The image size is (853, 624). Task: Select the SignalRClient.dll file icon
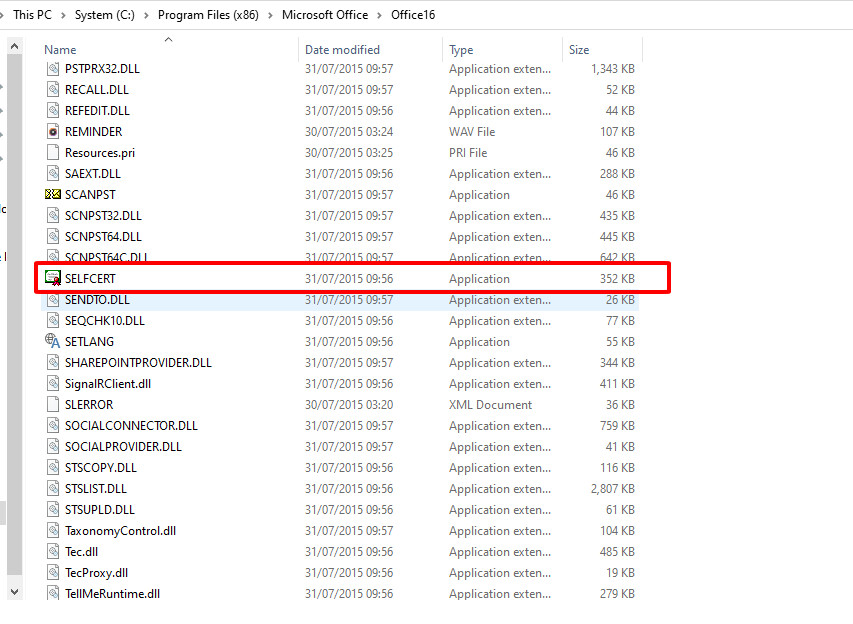53,384
